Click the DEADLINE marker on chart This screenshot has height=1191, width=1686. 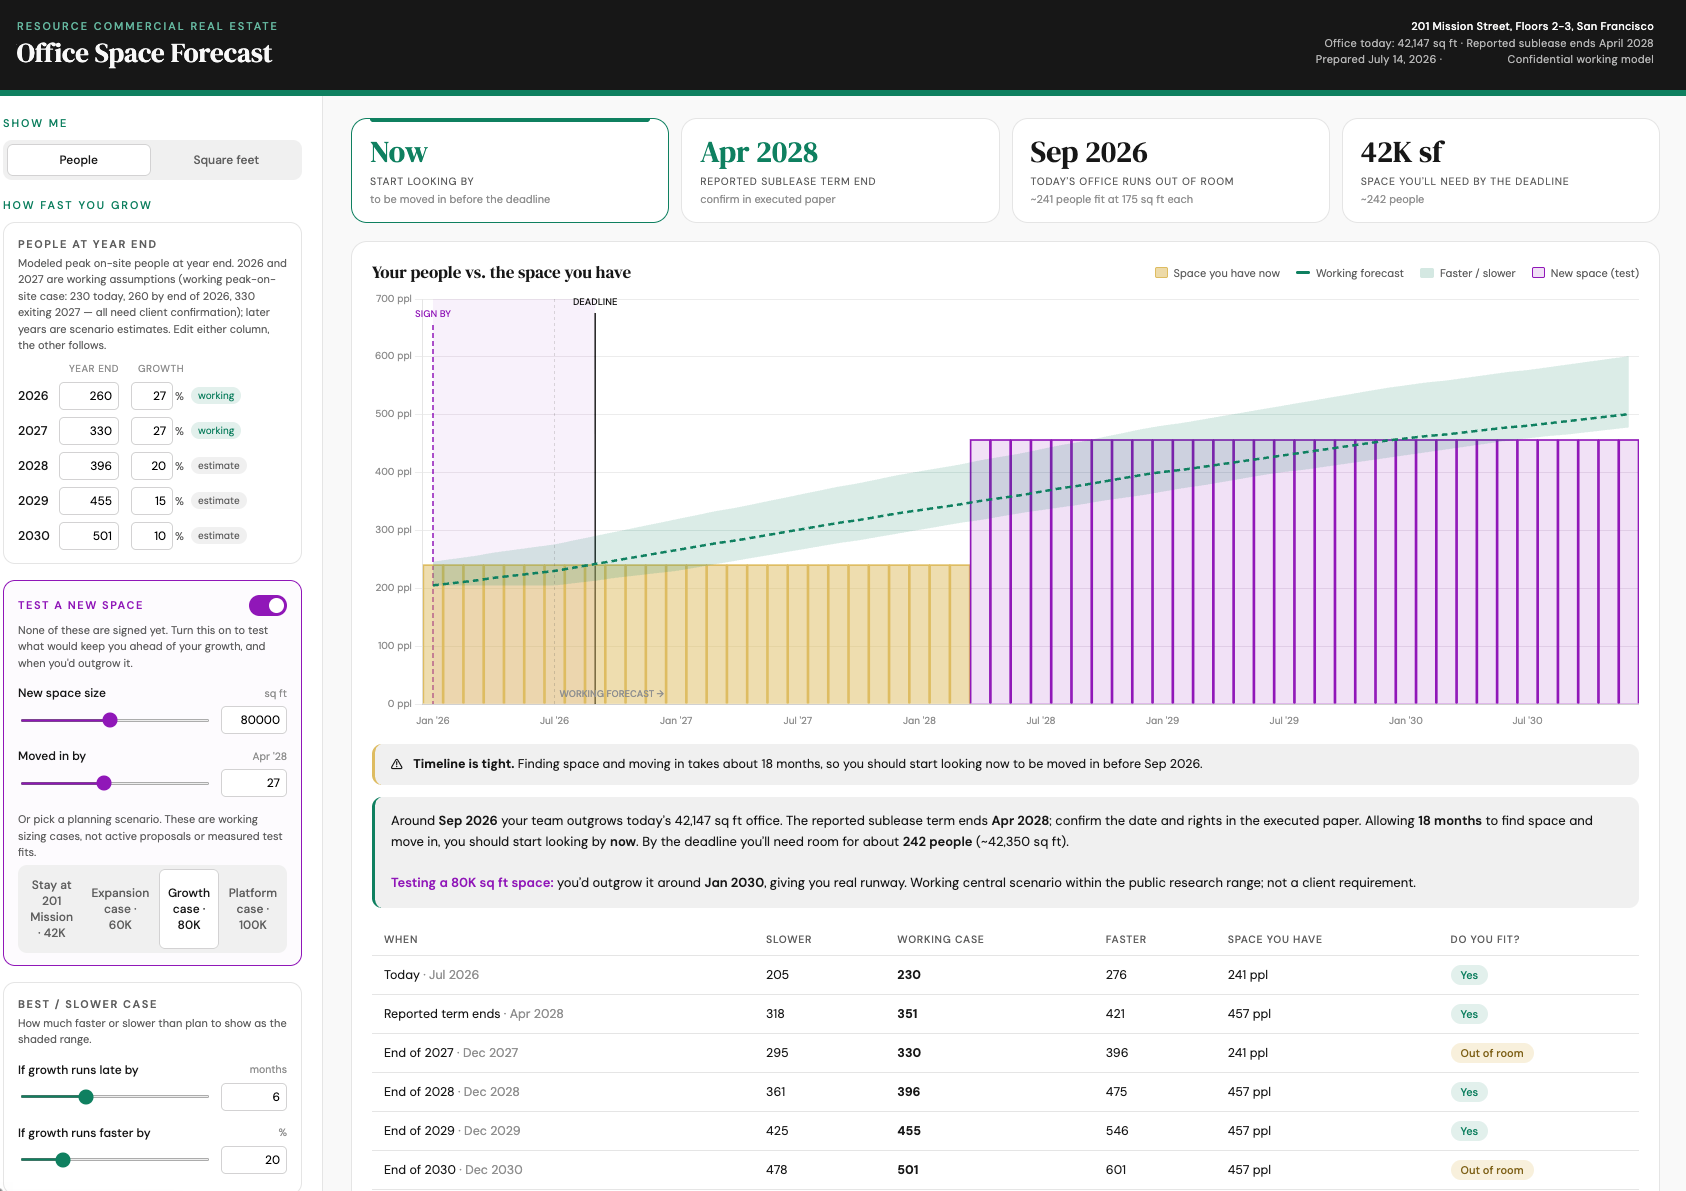click(595, 302)
